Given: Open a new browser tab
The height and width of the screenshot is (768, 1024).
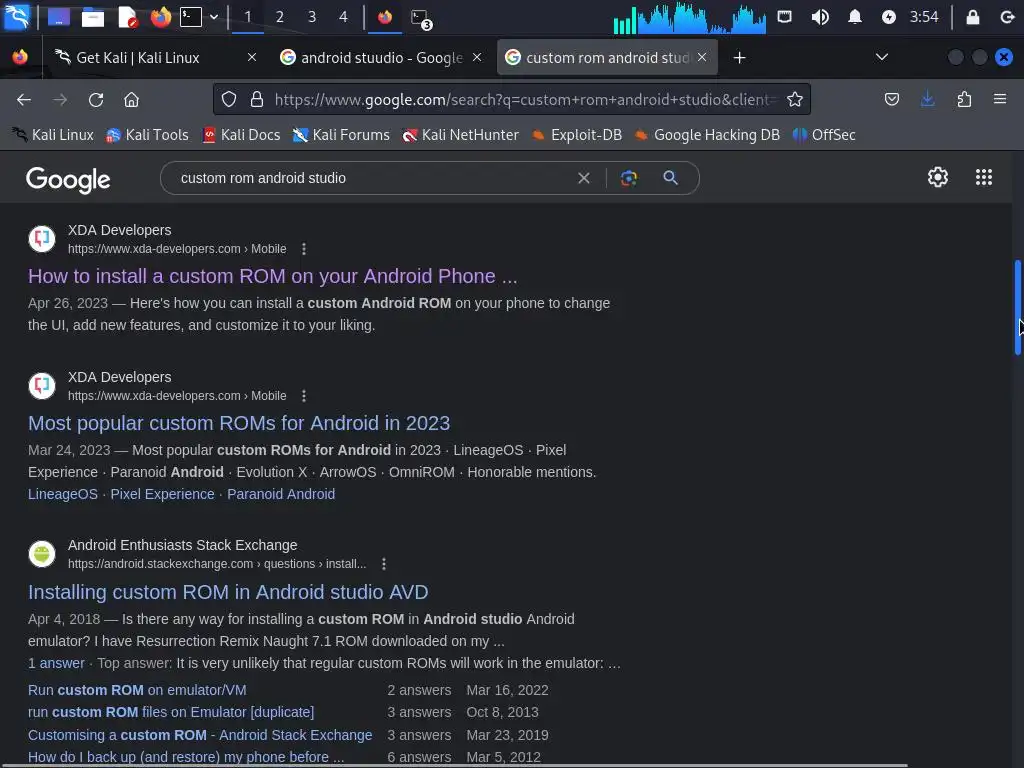Looking at the screenshot, I should pos(739,57).
